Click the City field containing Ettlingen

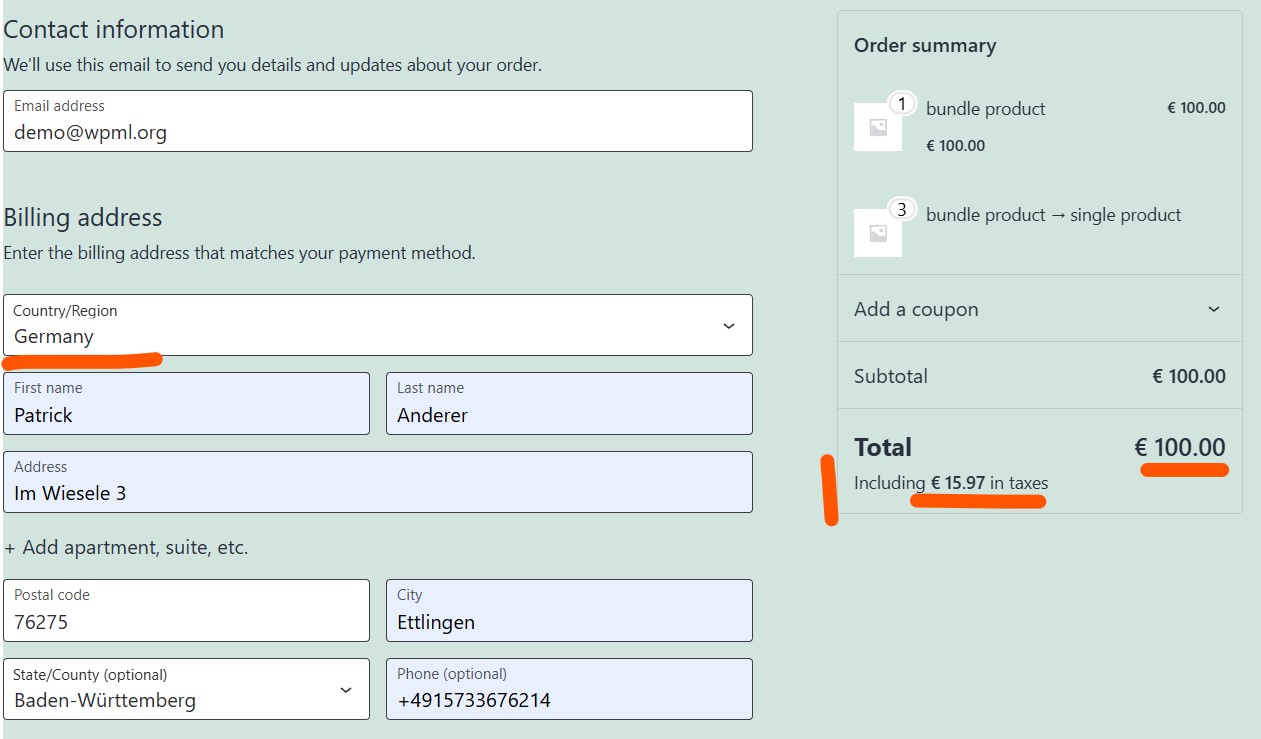[x=569, y=611]
